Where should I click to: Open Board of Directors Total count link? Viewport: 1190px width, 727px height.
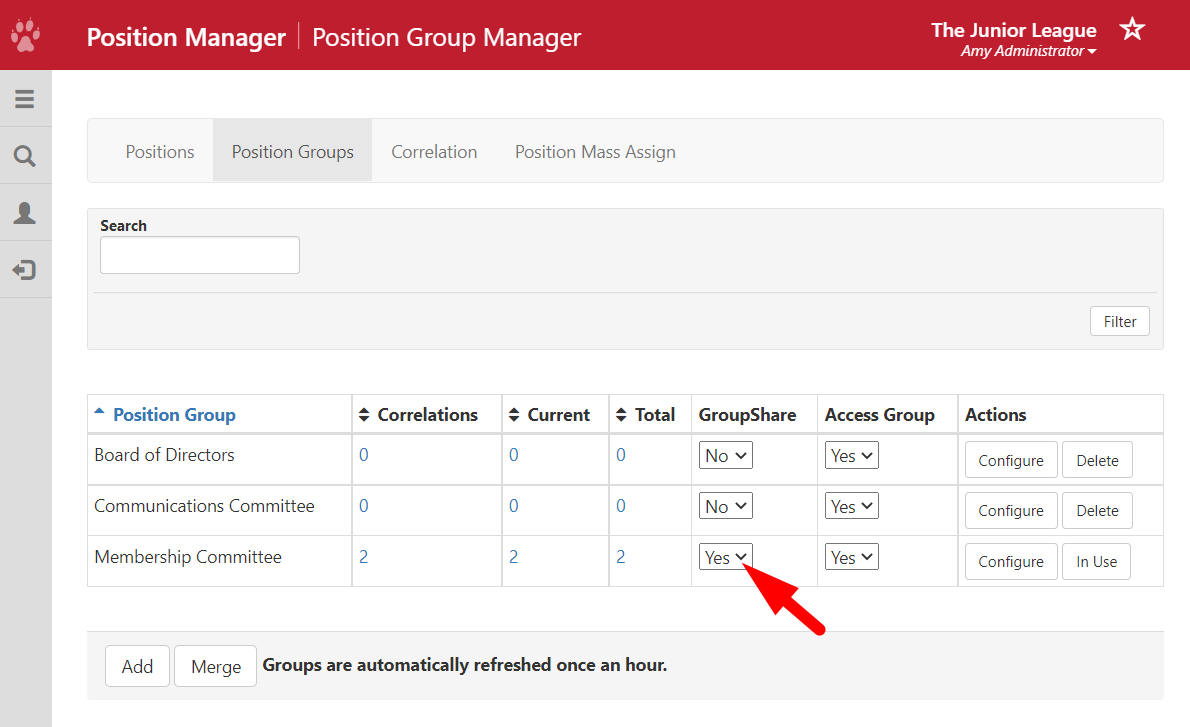coord(621,455)
